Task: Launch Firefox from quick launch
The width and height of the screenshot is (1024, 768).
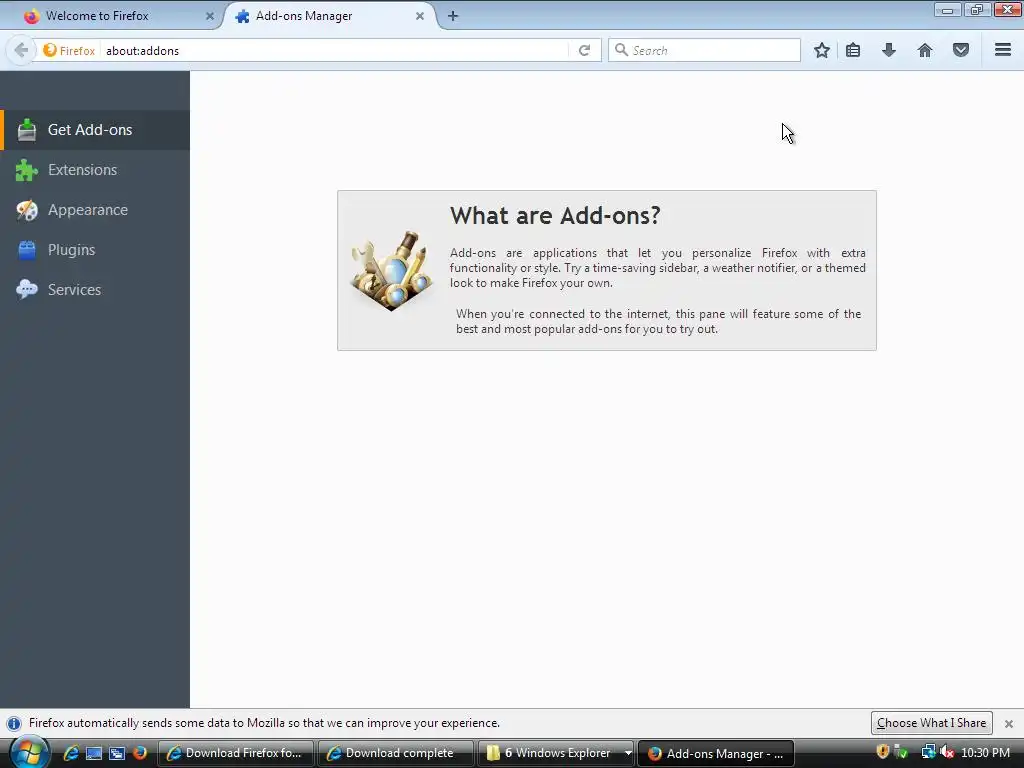Action: point(139,753)
